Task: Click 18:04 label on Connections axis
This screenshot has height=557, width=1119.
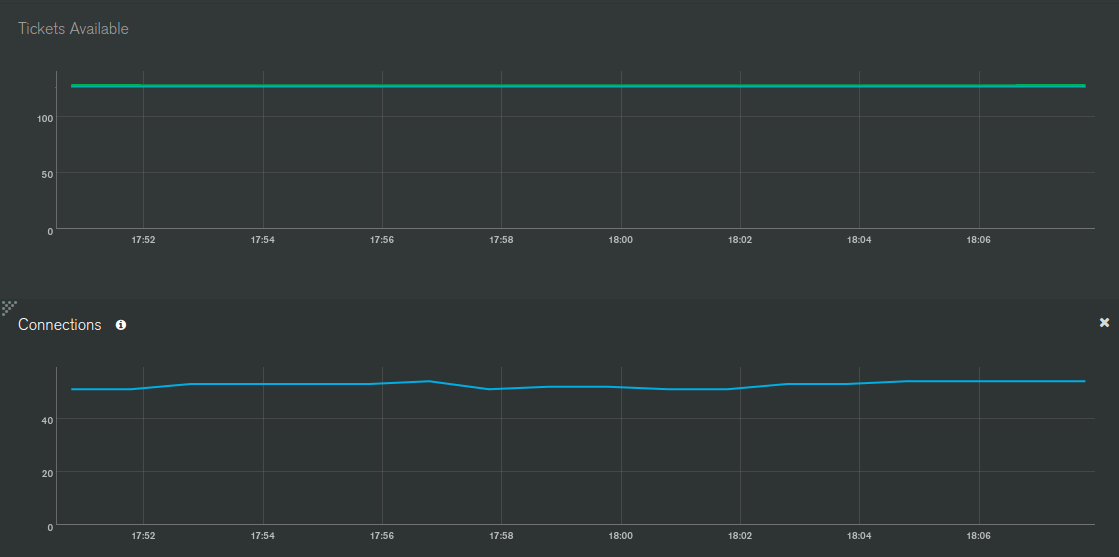Action: point(859,537)
